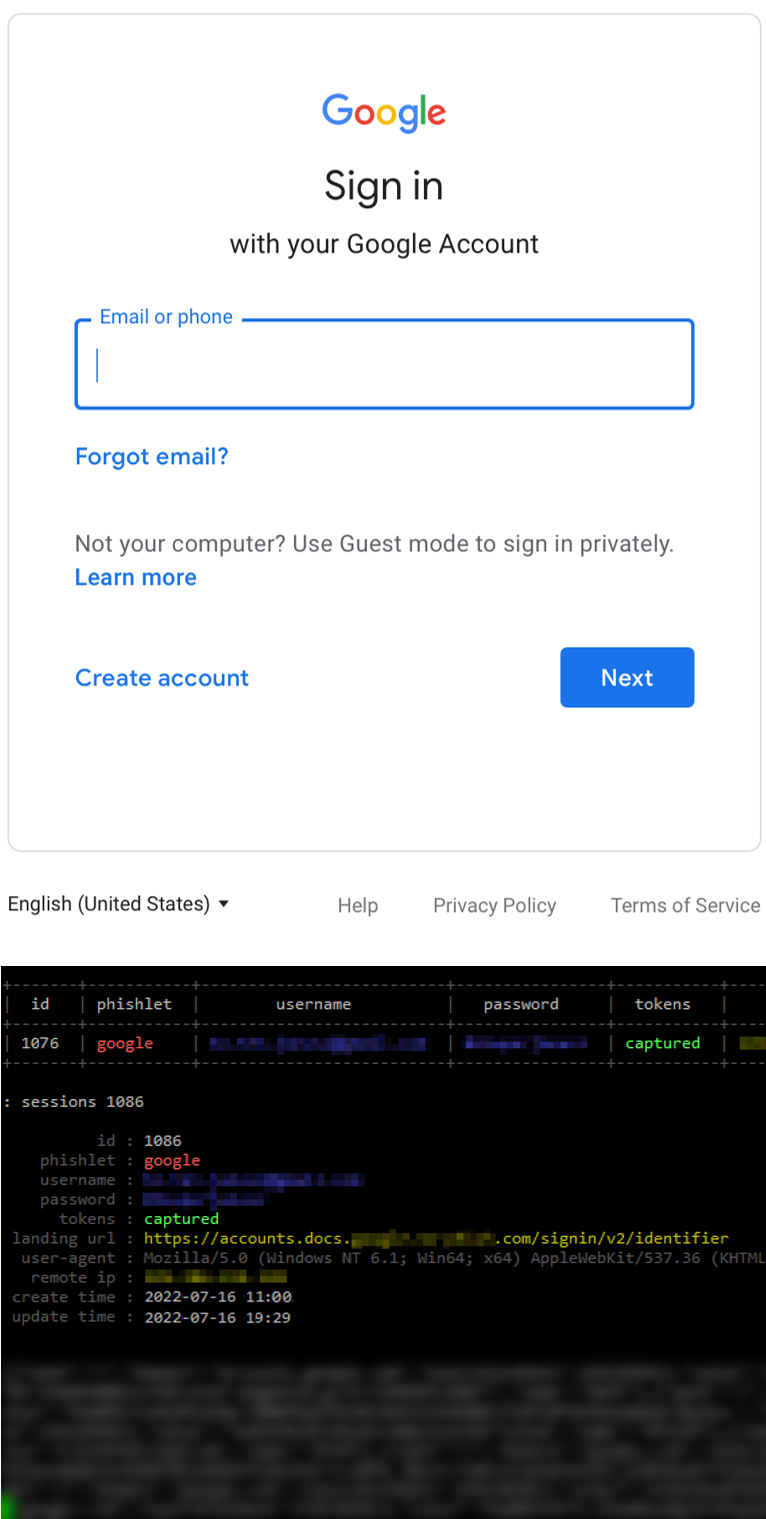766x1519 pixels.
Task: Open the Privacy Policy link
Action: pos(494,905)
